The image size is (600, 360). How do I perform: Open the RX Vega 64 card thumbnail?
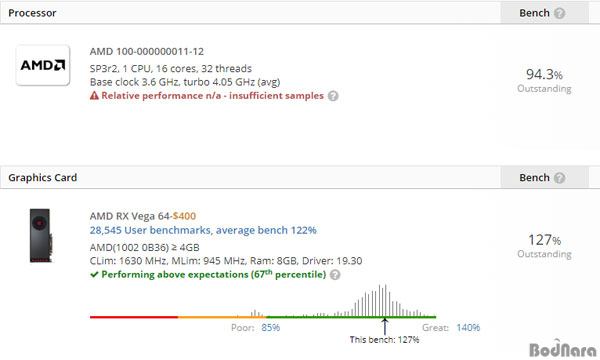[x=41, y=235]
